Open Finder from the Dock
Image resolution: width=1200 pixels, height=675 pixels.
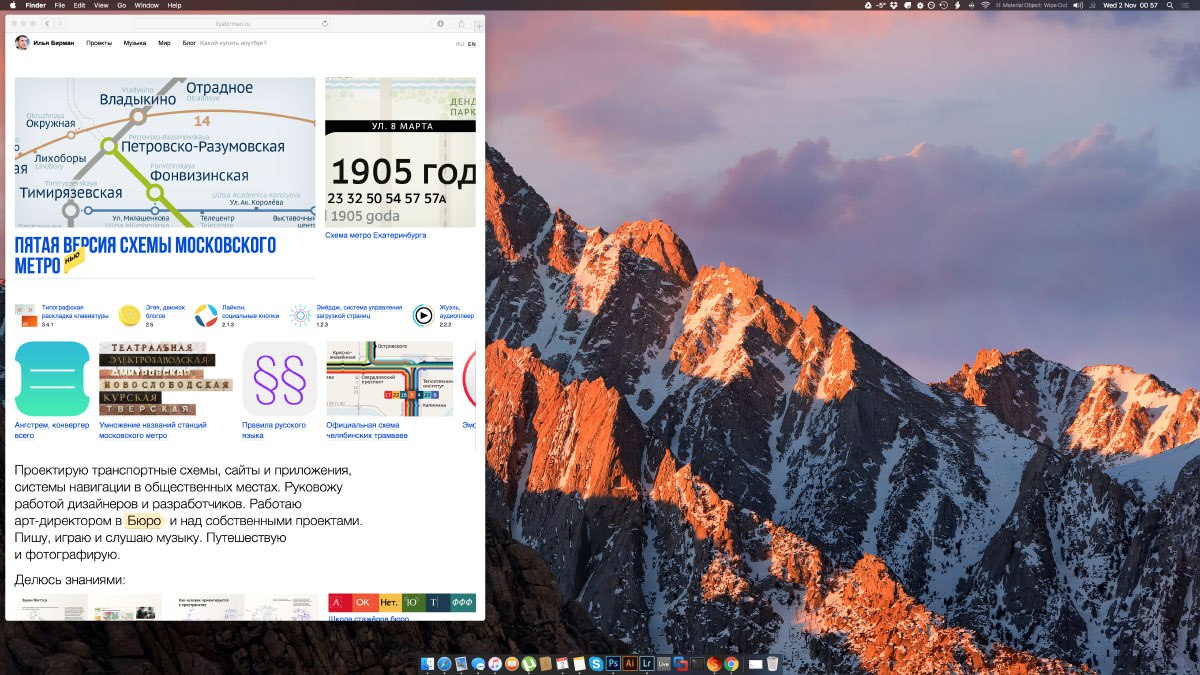[x=428, y=663]
